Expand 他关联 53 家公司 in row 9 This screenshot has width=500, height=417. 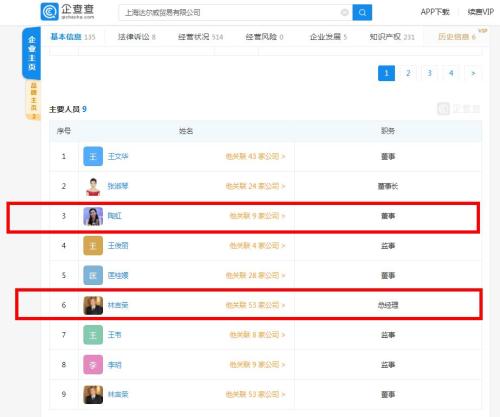(255, 394)
